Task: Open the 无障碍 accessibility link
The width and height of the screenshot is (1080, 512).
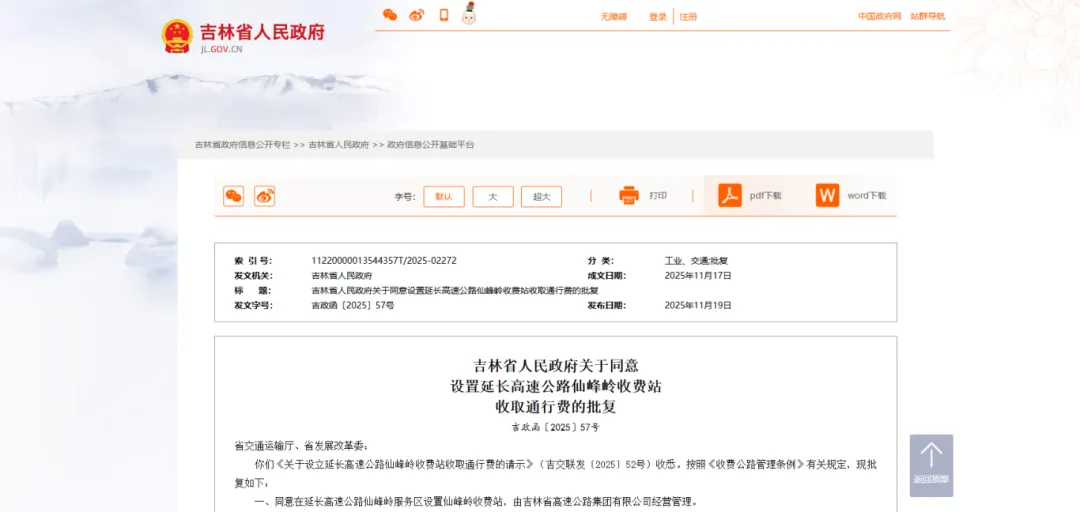Action: (x=613, y=17)
